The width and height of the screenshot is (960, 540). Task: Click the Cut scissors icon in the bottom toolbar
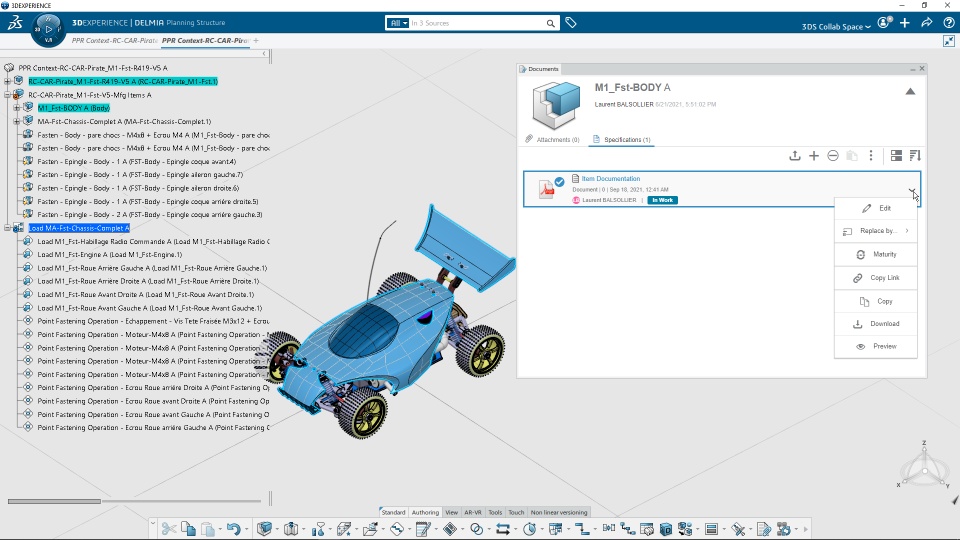point(169,528)
